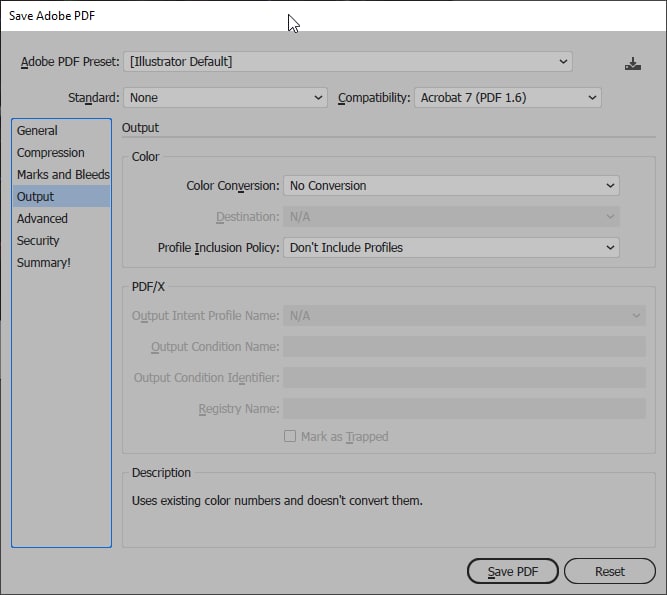Click the Description group label
This screenshot has height=595, width=667.
161,473
